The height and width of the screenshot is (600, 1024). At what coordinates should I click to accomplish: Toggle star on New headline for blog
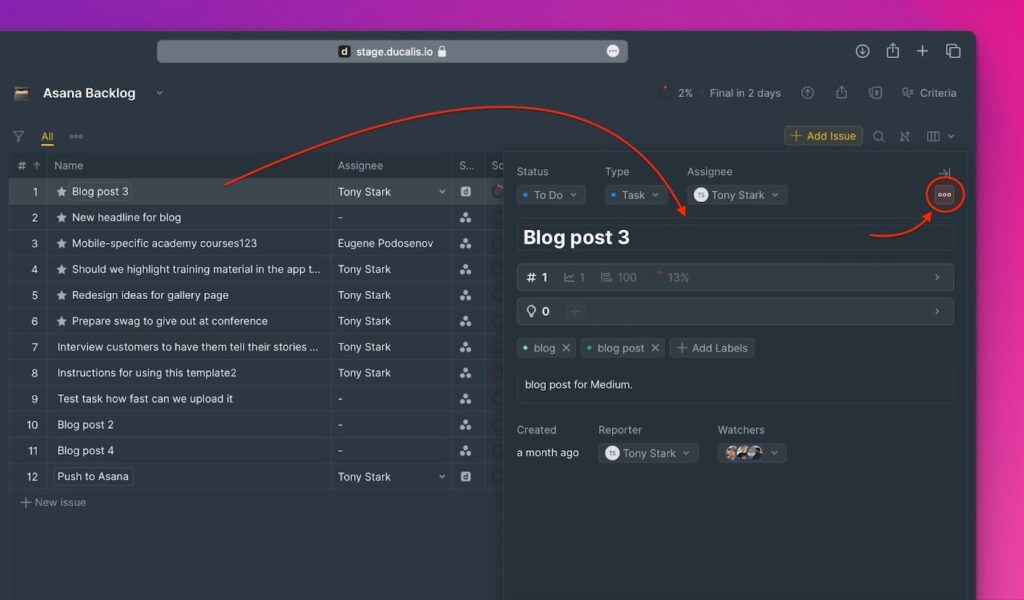(61, 217)
